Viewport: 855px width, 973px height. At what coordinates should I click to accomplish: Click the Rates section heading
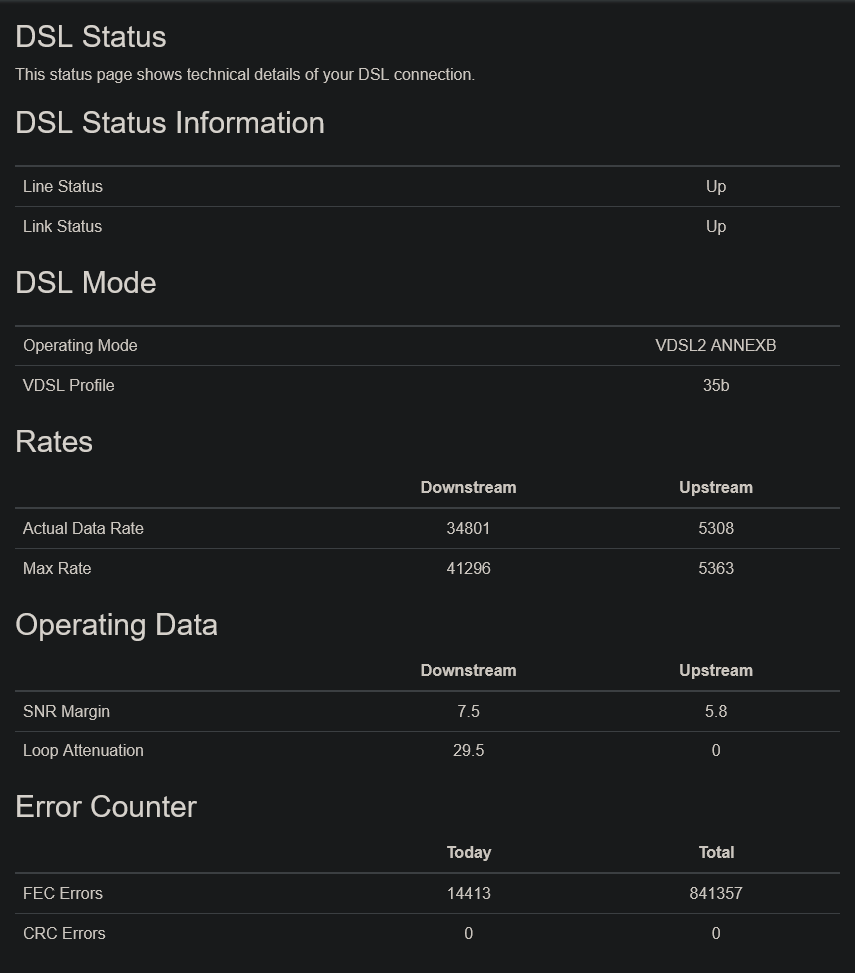[54, 442]
